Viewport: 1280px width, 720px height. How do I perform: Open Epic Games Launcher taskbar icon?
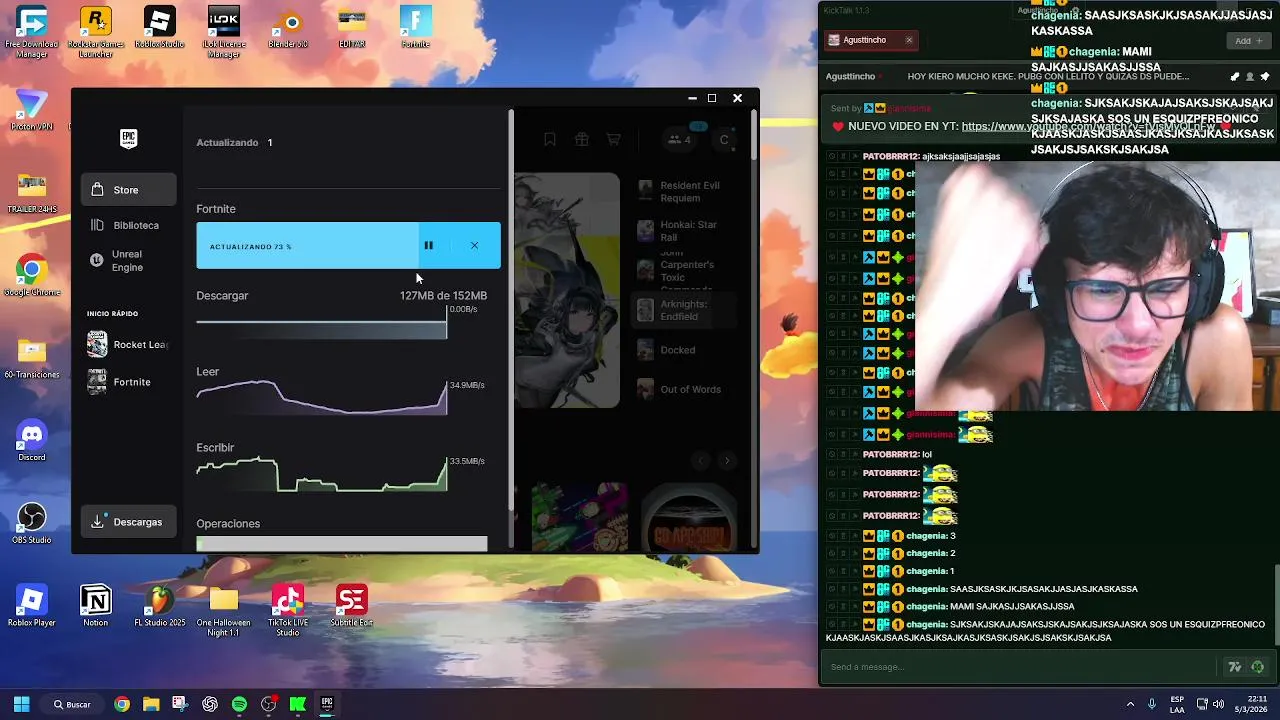[x=326, y=704]
